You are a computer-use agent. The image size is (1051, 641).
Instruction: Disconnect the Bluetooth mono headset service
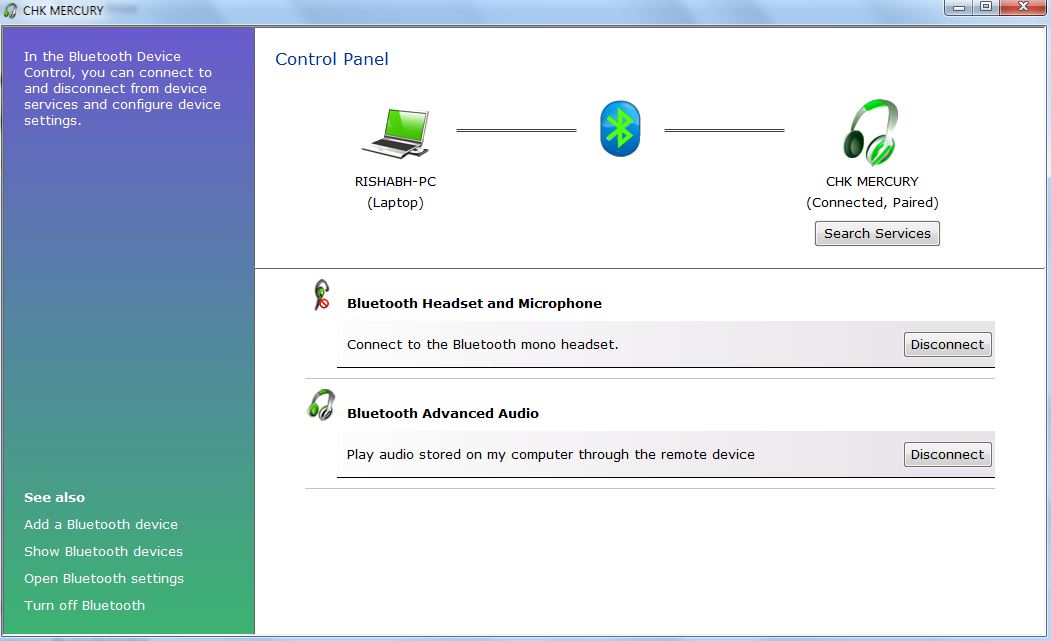(947, 345)
